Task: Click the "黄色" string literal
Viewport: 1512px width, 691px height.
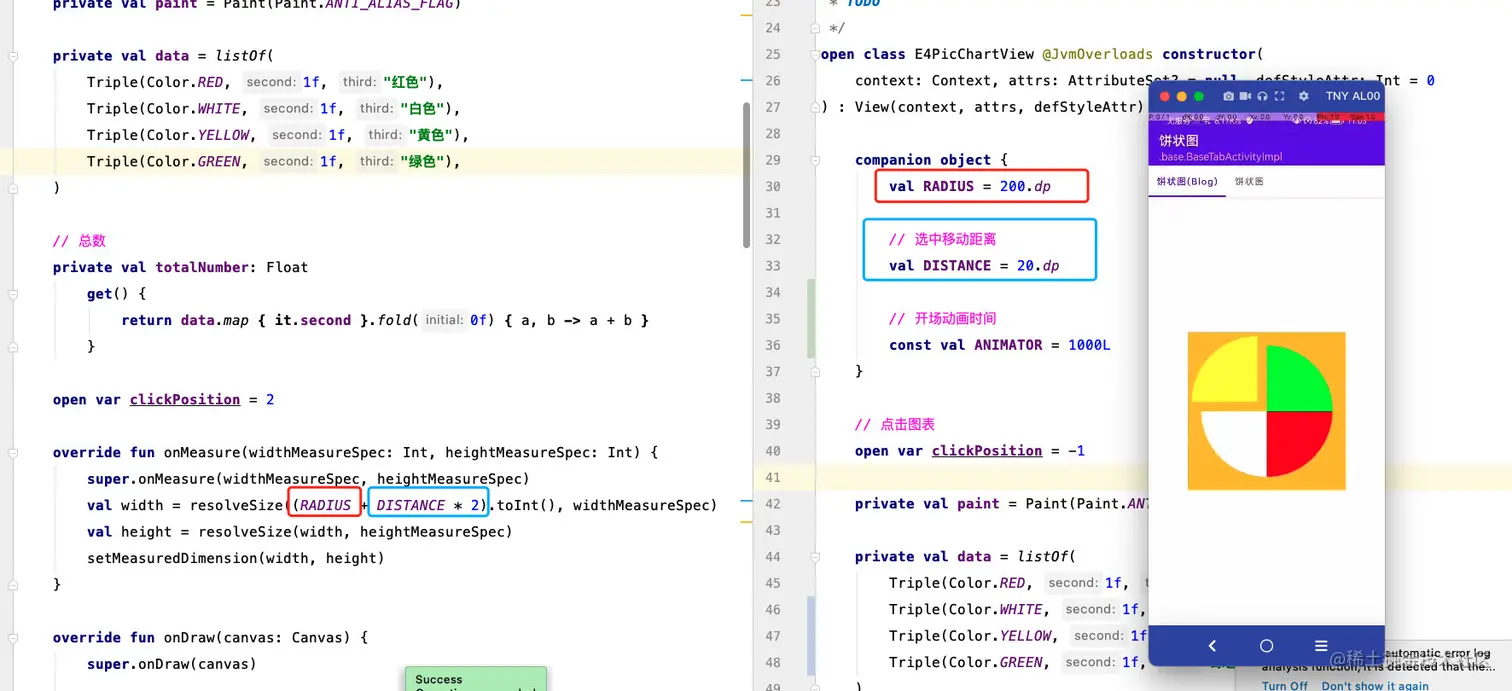Action: tap(433, 135)
